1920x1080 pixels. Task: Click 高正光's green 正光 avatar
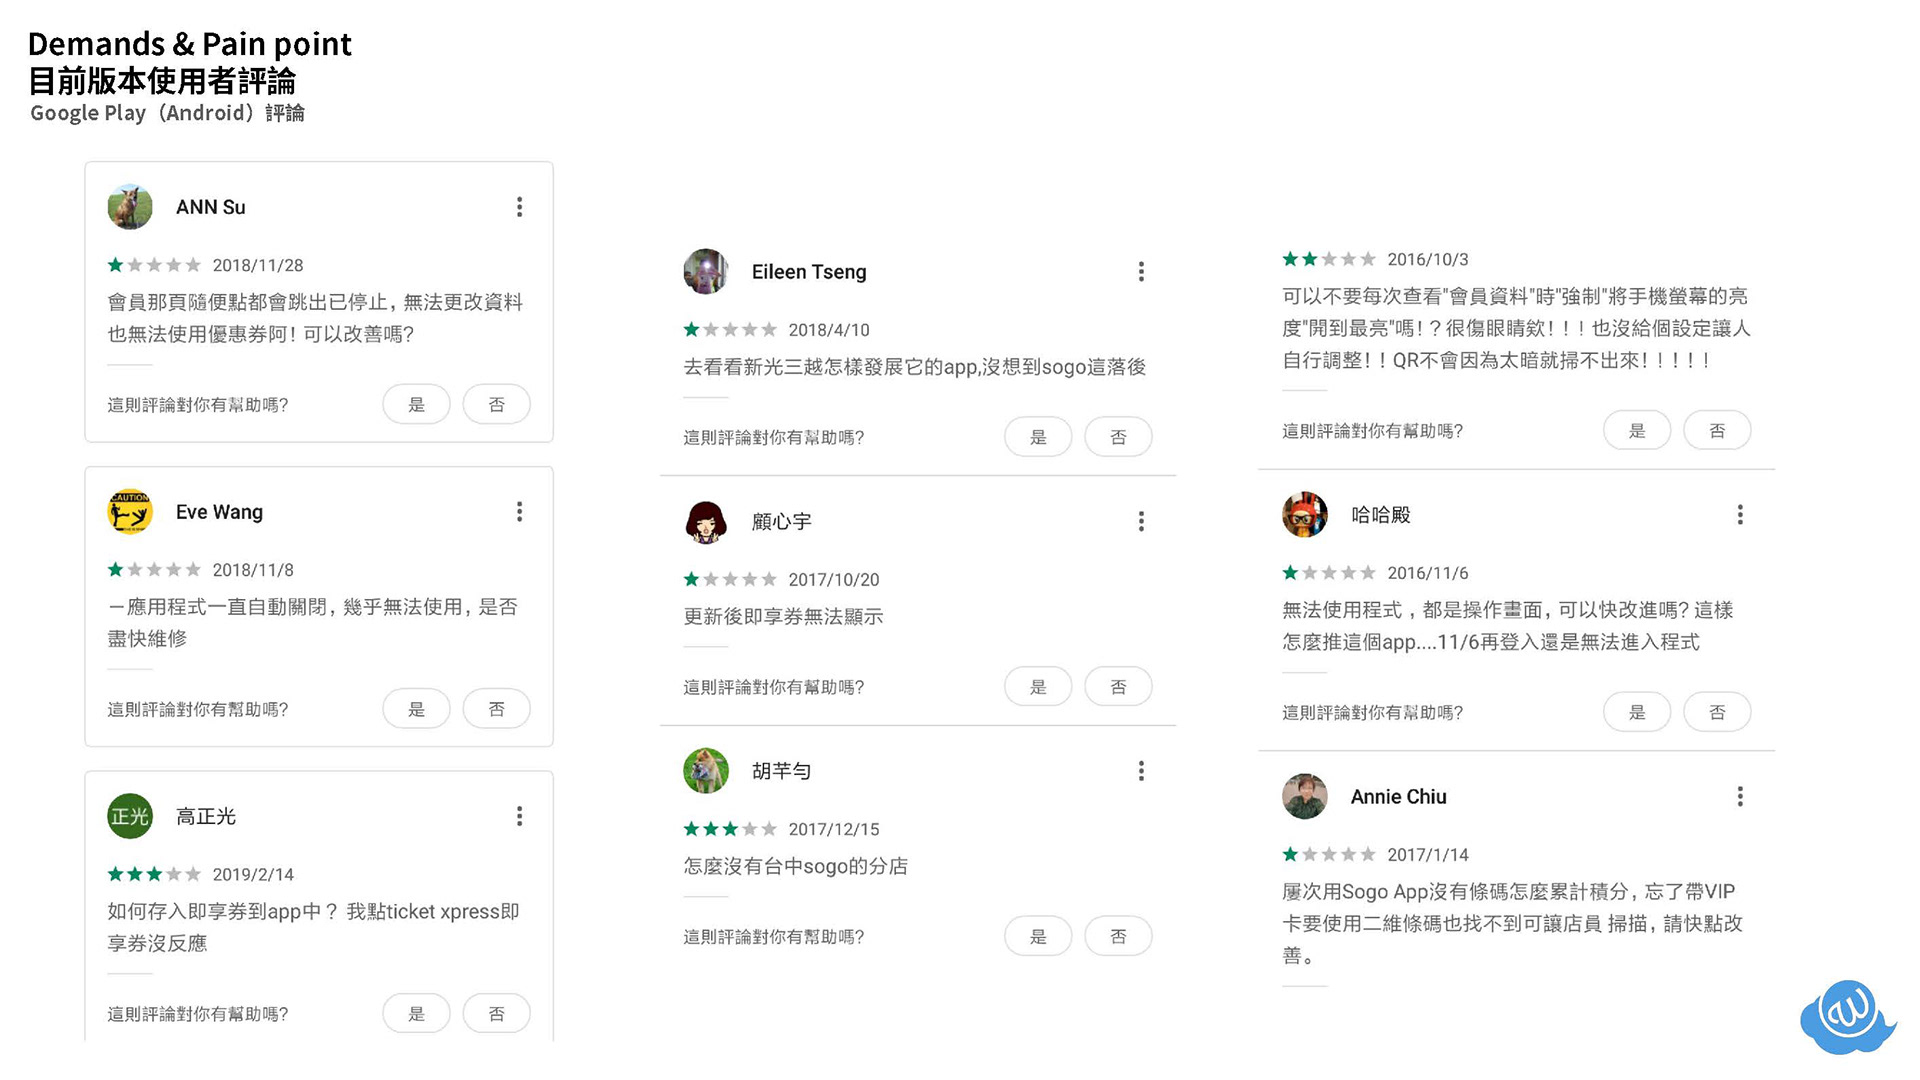click(x=130, y=816)
